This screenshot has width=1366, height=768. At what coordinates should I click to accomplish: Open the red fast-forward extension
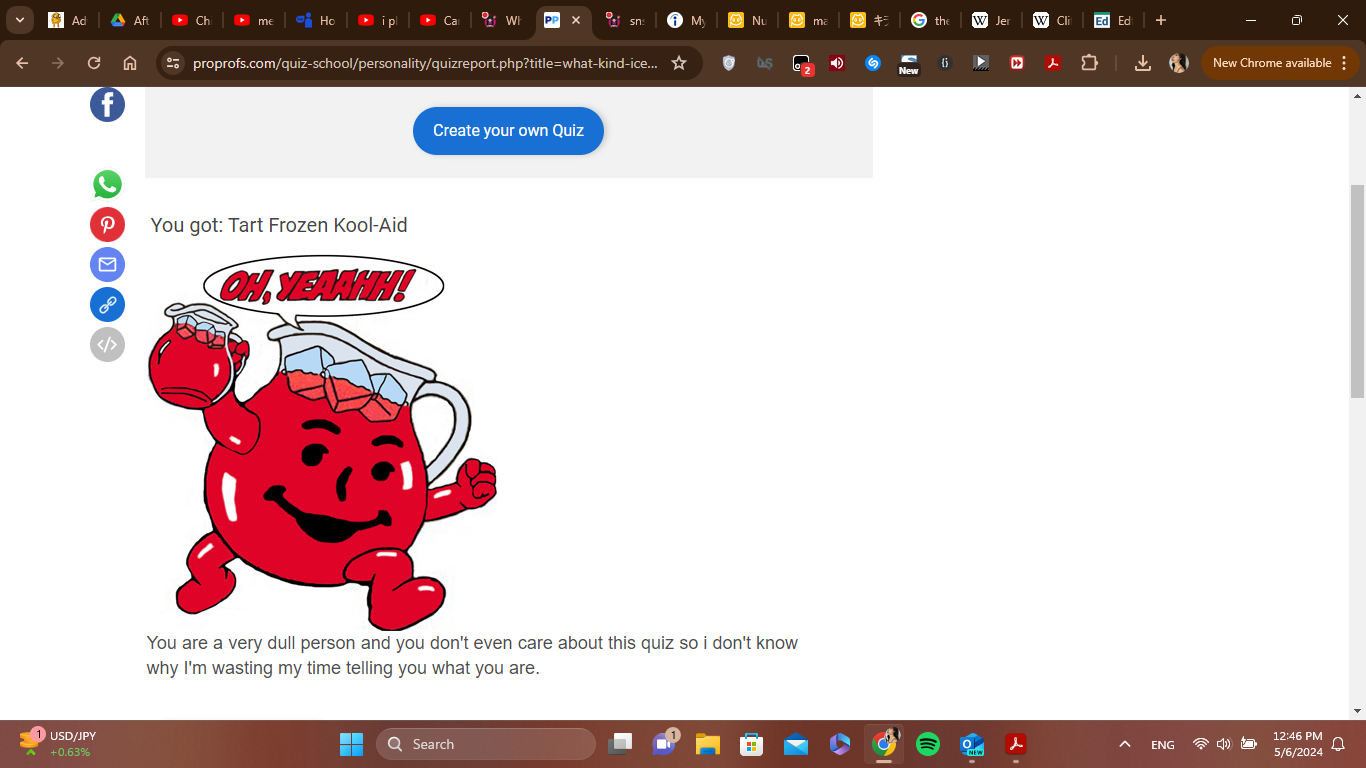[x=1017, y=63]
